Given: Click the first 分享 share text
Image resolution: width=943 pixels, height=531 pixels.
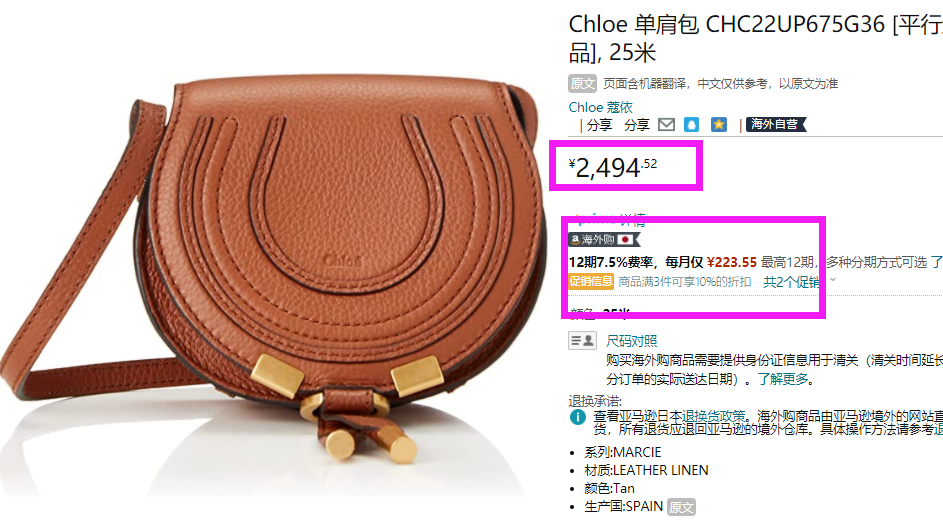Looking at the screenshot, I should tap(599, 125).
